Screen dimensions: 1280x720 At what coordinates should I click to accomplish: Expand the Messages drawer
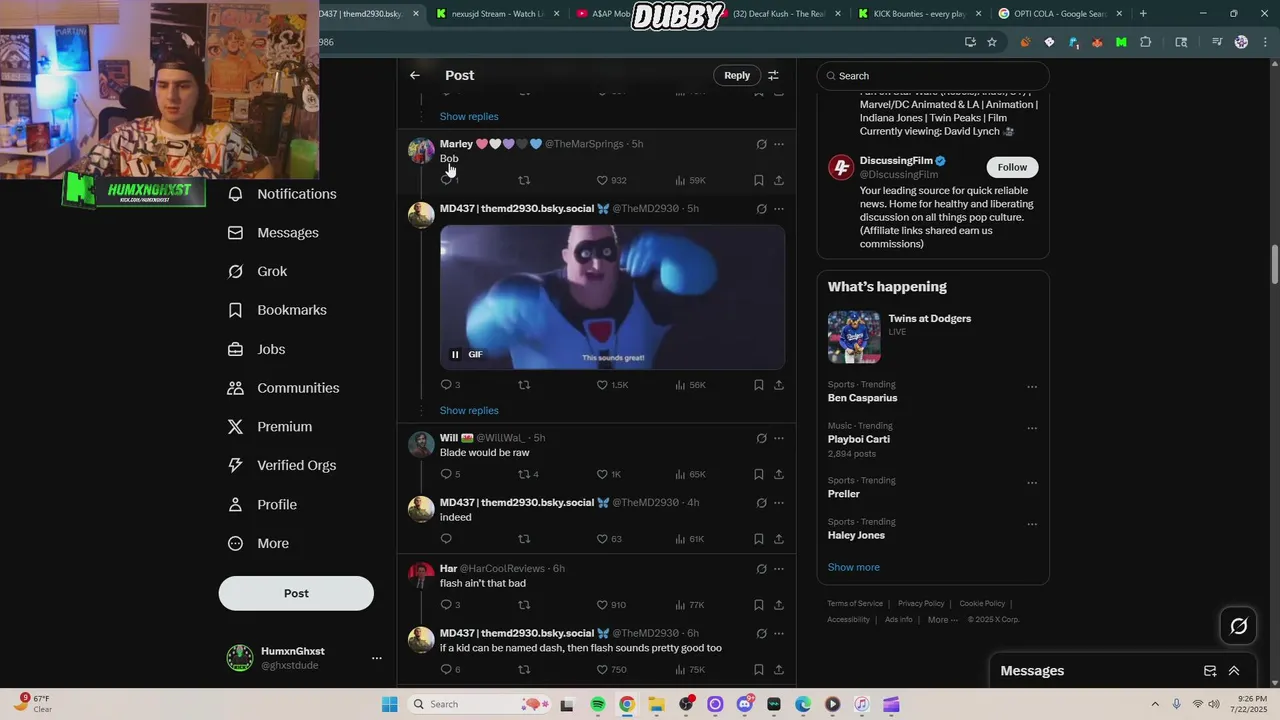click(1234, 671)
